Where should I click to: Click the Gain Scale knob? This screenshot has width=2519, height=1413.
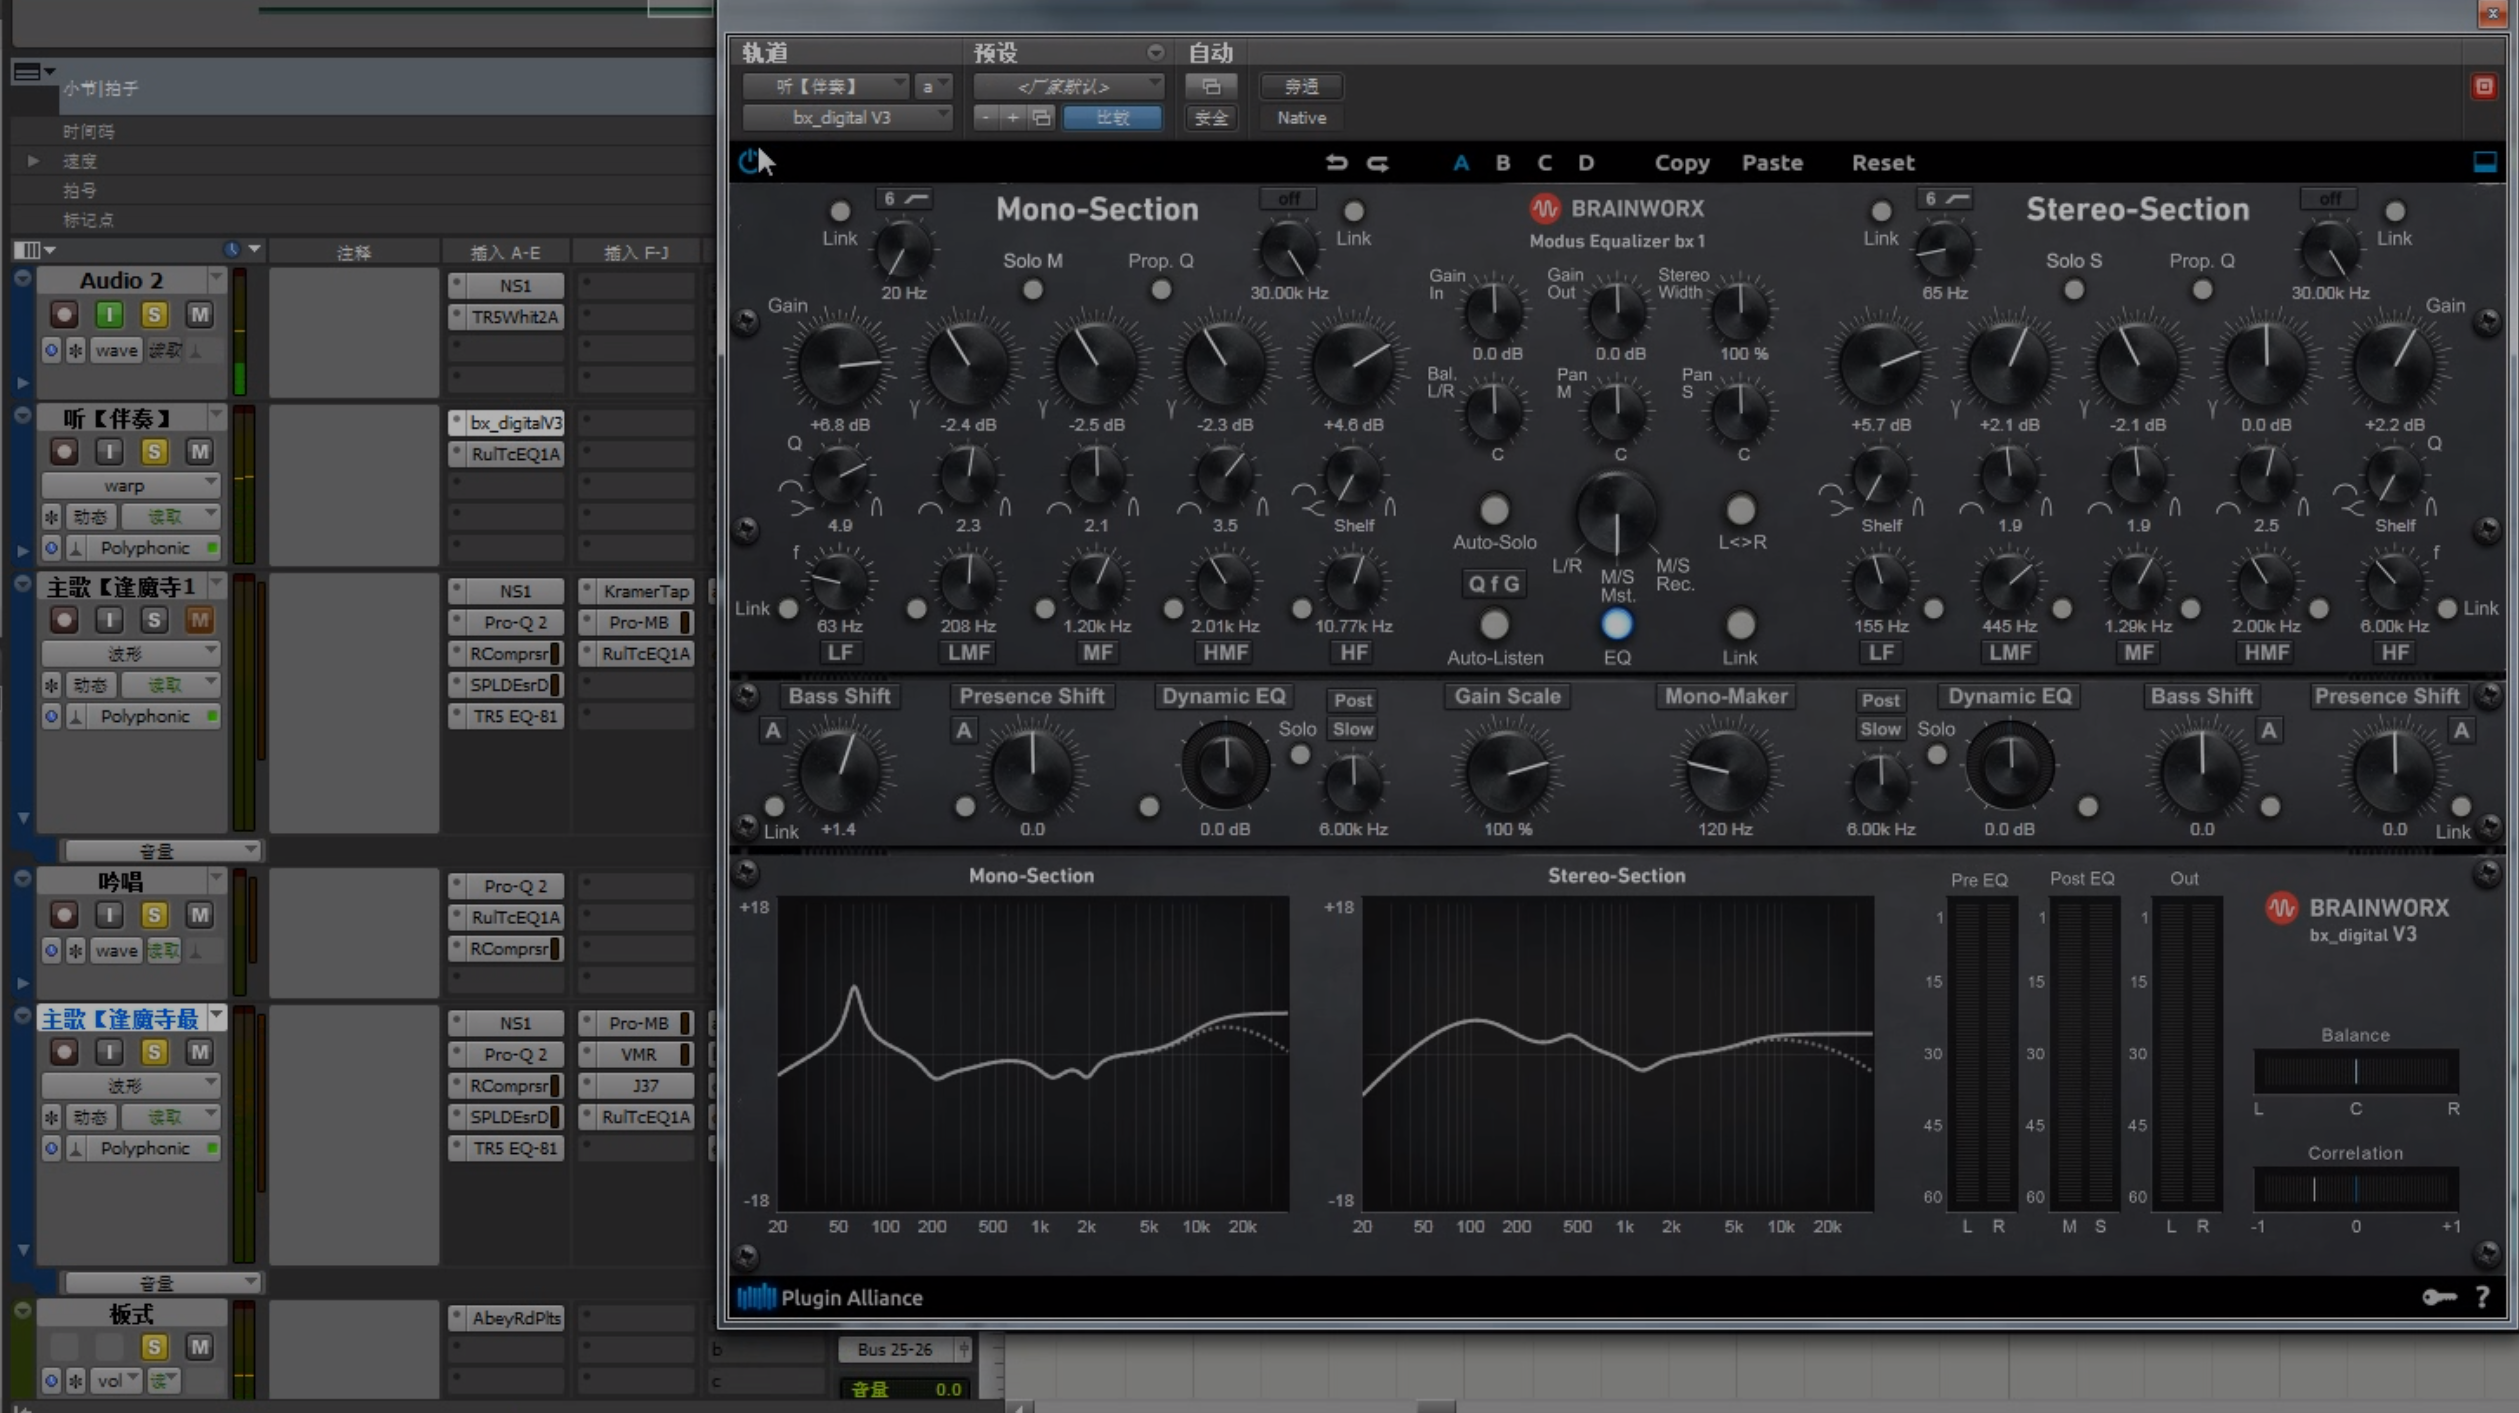pos(1506,771)
